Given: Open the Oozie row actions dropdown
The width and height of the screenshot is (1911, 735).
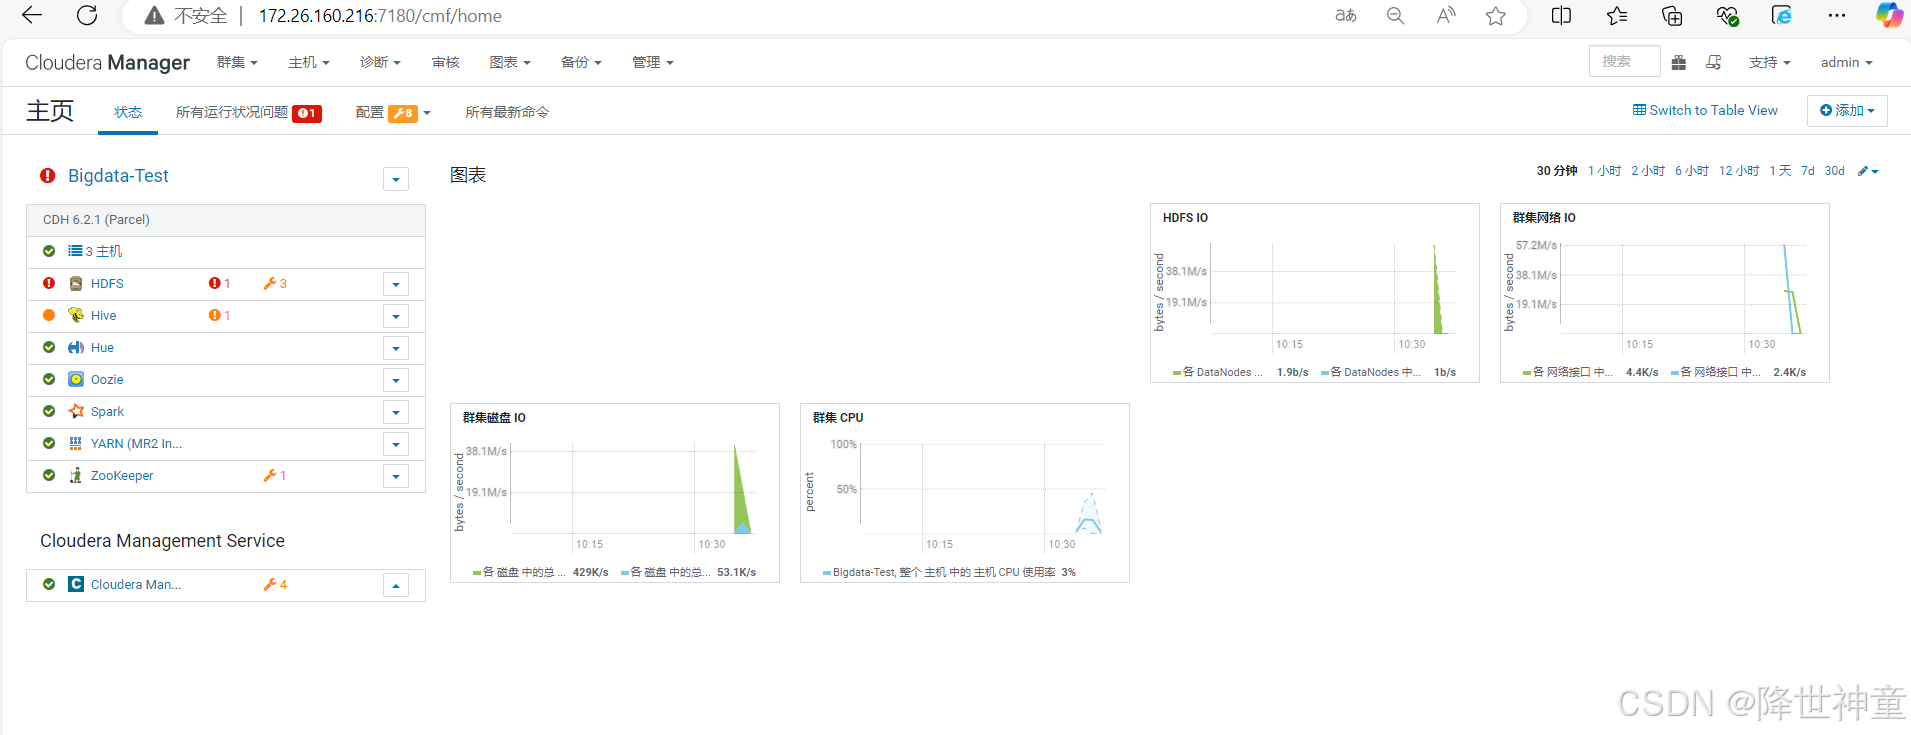Looking at the screenshot, I should coord(396,380).
